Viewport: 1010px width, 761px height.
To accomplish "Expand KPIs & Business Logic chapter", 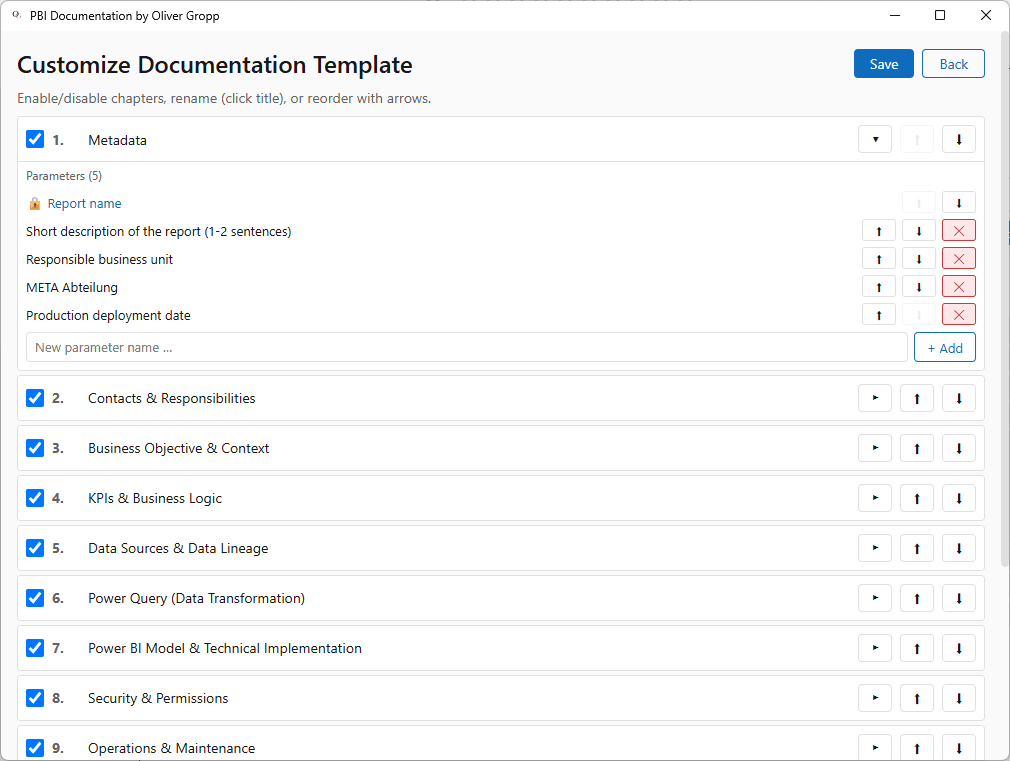I will point(875,498).
